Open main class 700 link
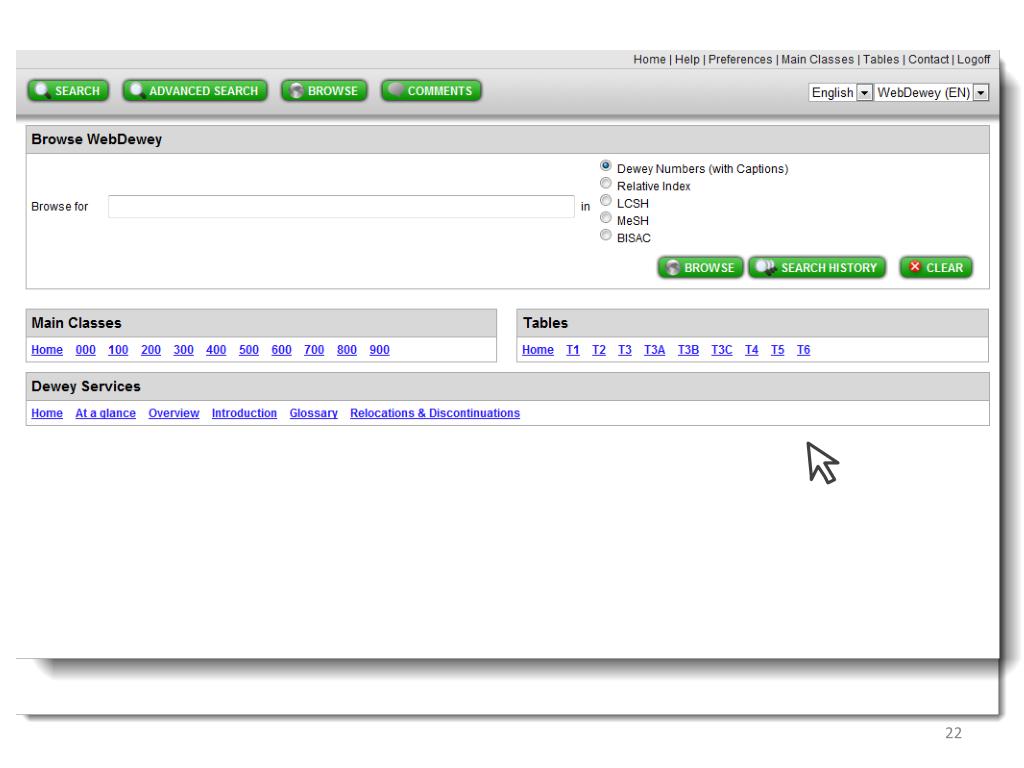 click(314, 350)
